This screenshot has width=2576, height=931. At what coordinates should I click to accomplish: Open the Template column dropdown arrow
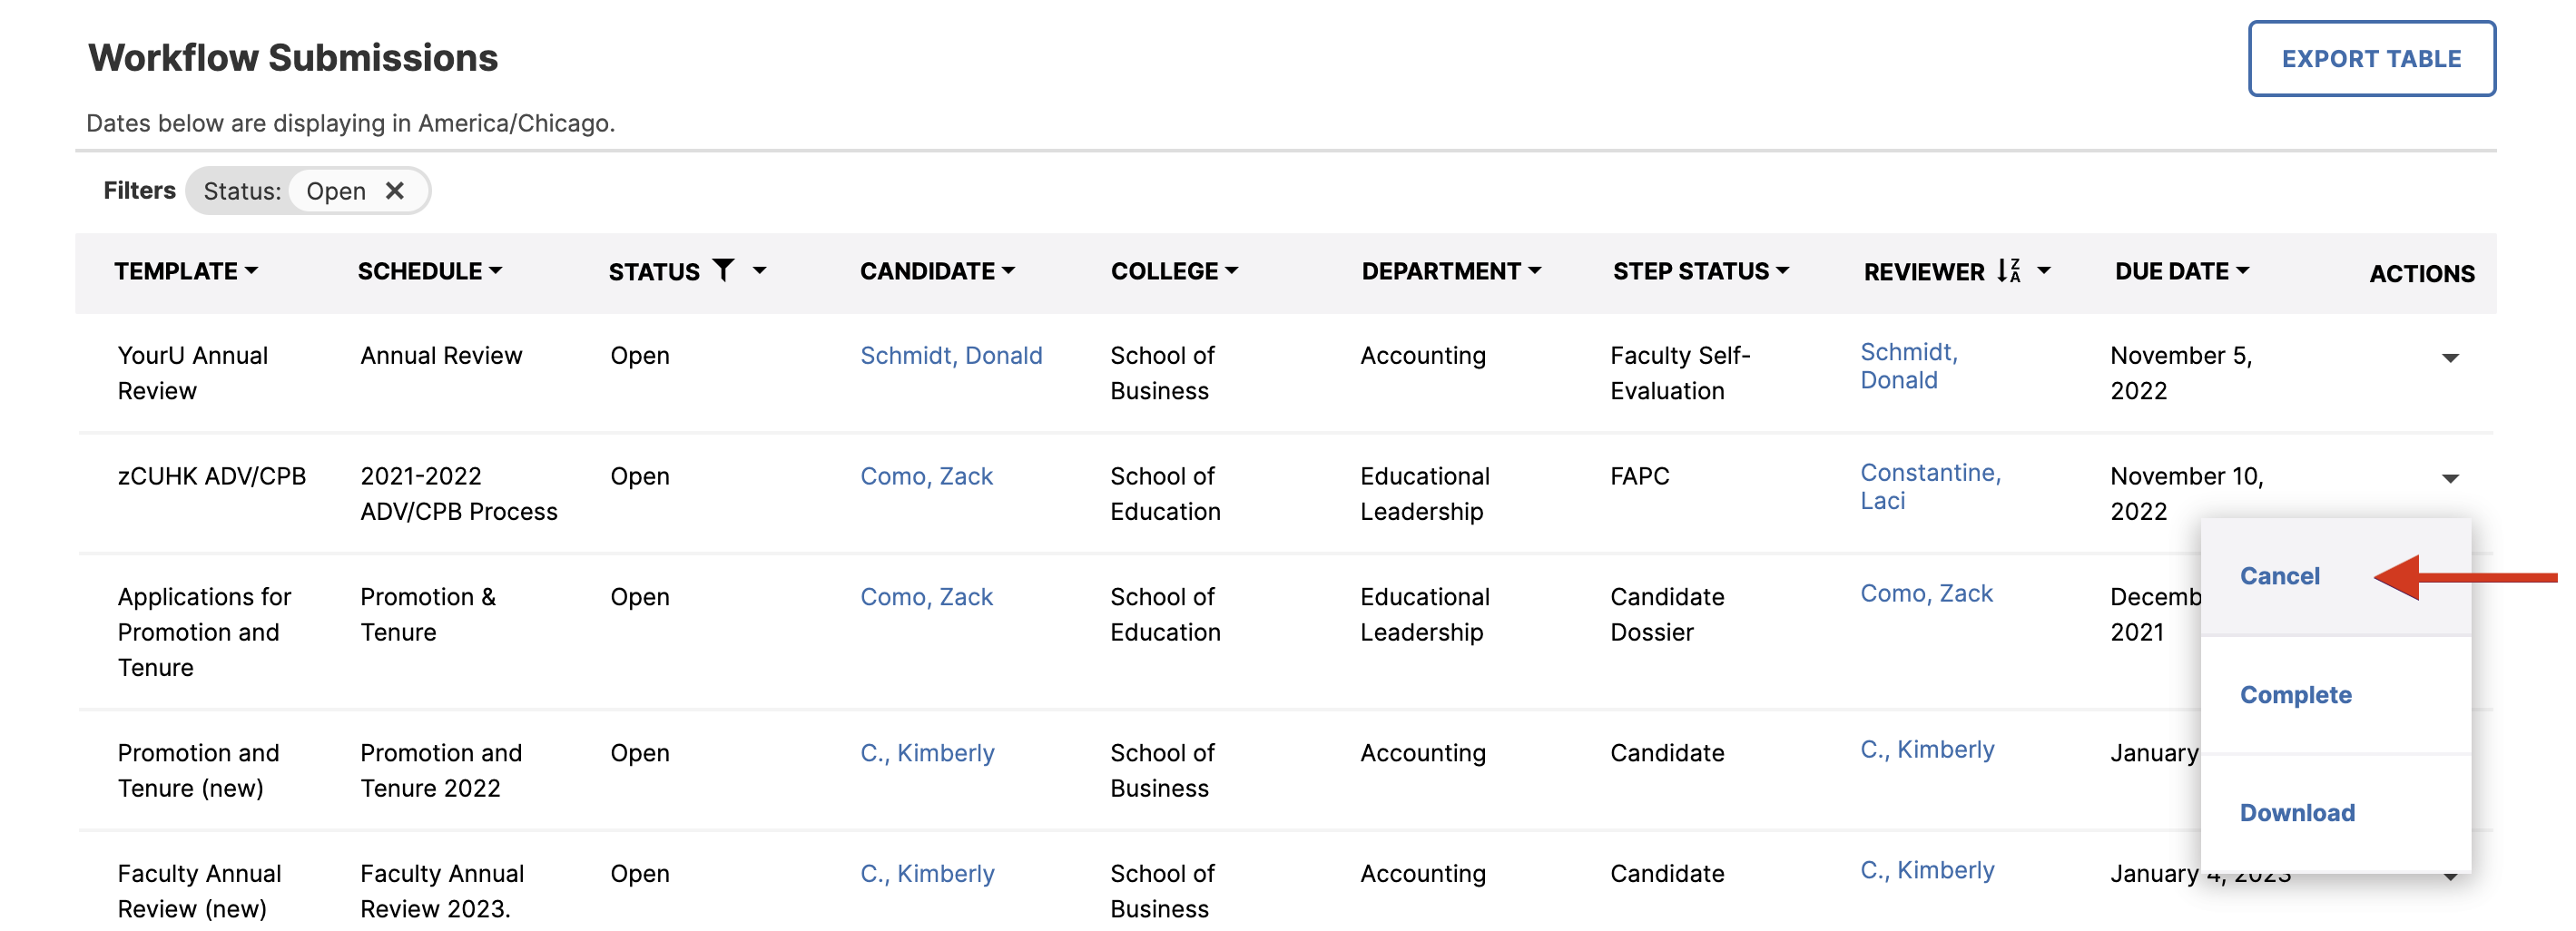click(251, 271)
